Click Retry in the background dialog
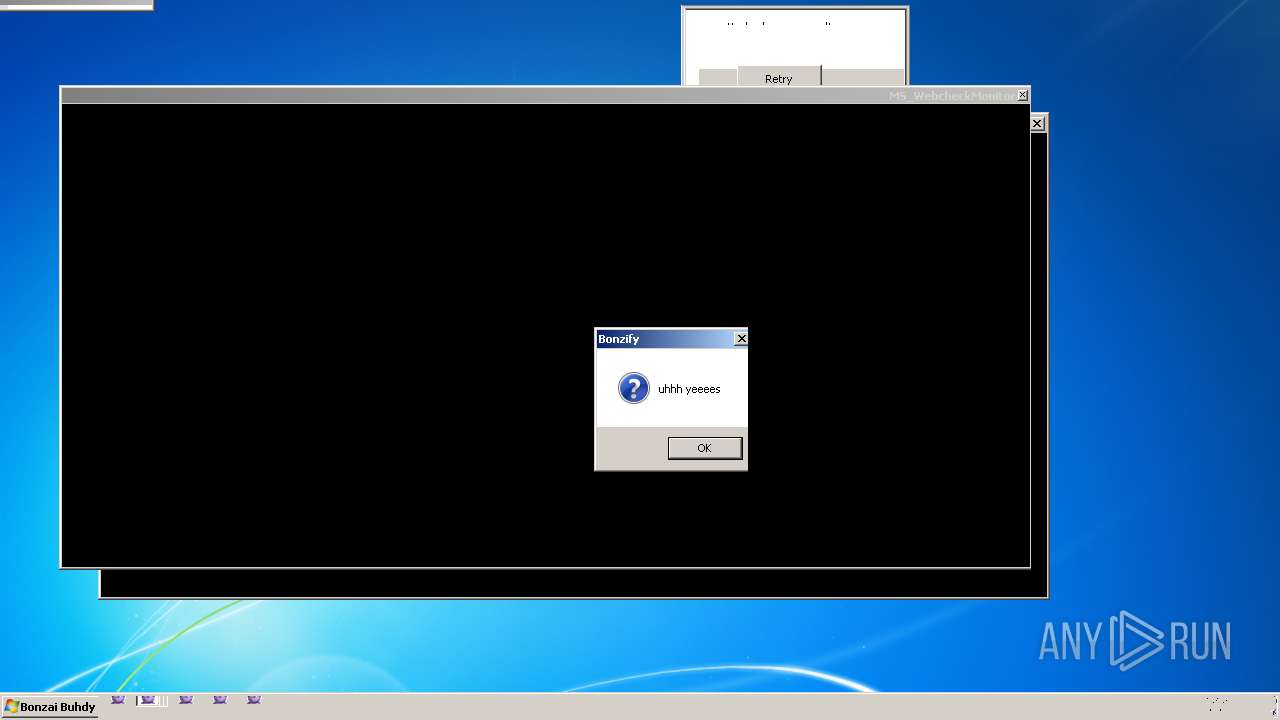Viewport: 1280px width, 720px height. pyautogui.click(x=779, y=78)
